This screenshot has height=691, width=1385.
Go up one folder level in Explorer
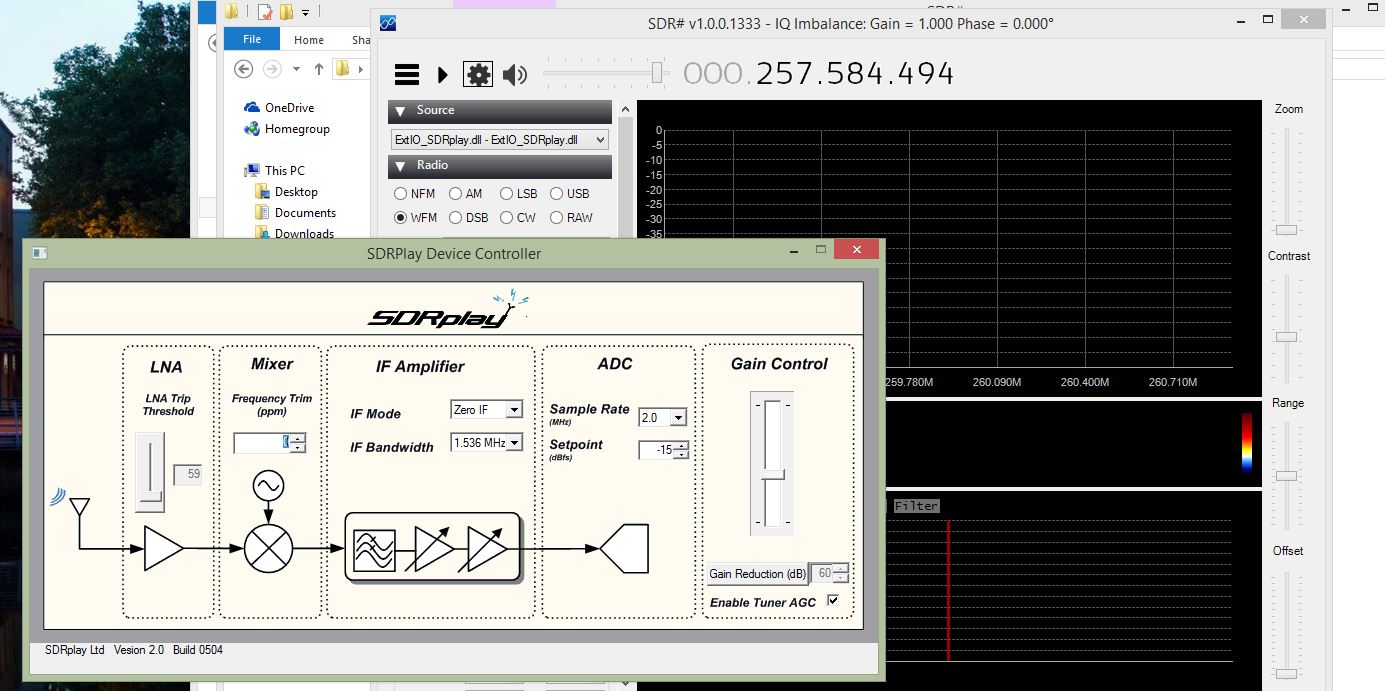pyautogui.click(x=319, y=69)
